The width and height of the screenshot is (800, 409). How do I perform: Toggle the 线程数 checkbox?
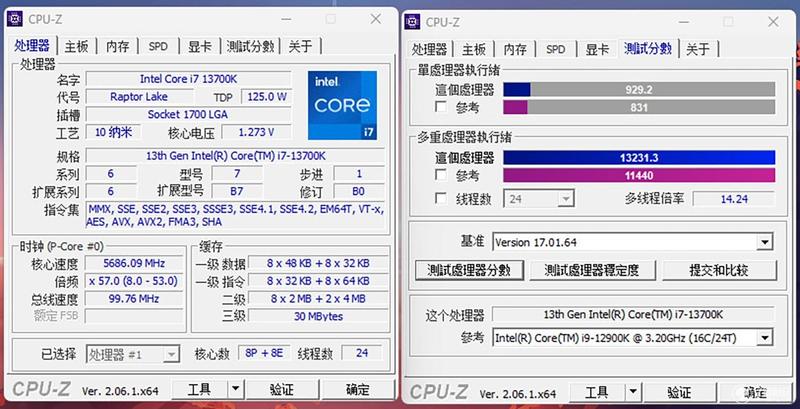(x=441, y=198)
